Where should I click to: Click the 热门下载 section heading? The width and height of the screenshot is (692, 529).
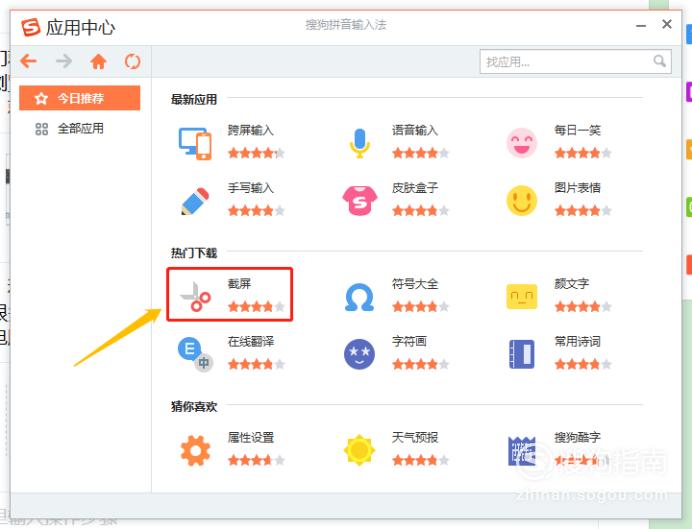194,253
